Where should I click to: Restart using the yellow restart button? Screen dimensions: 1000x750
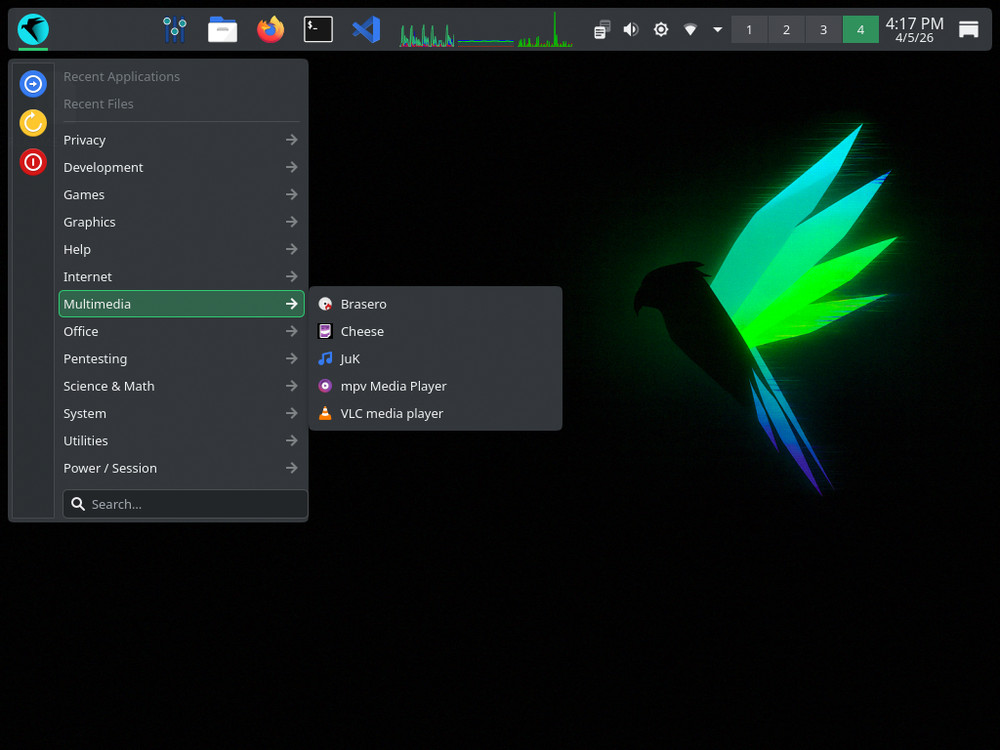tap(33, 122)
